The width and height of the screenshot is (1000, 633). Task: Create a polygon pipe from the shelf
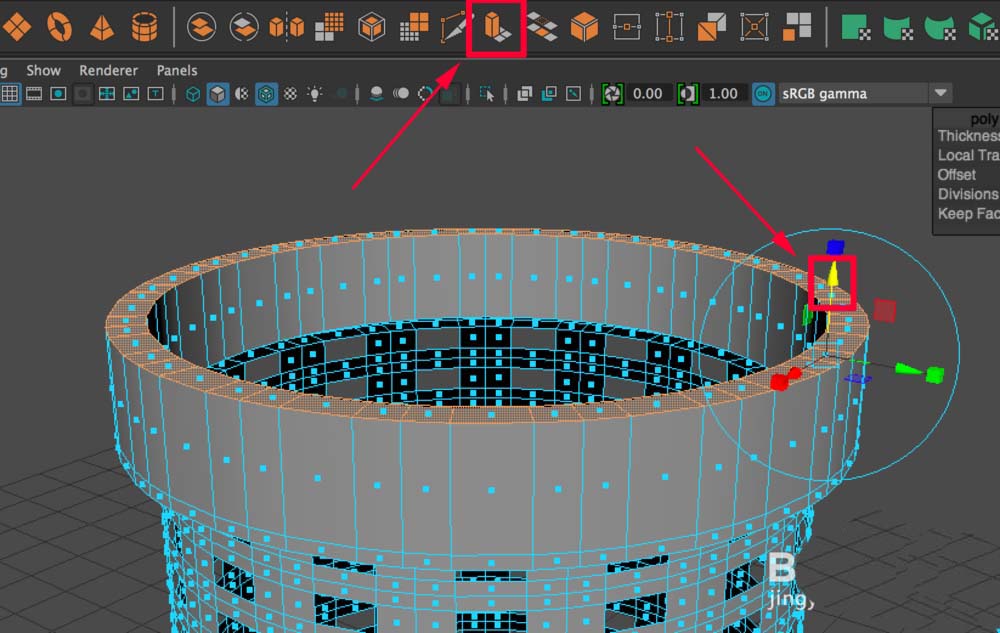coord(144,27)
